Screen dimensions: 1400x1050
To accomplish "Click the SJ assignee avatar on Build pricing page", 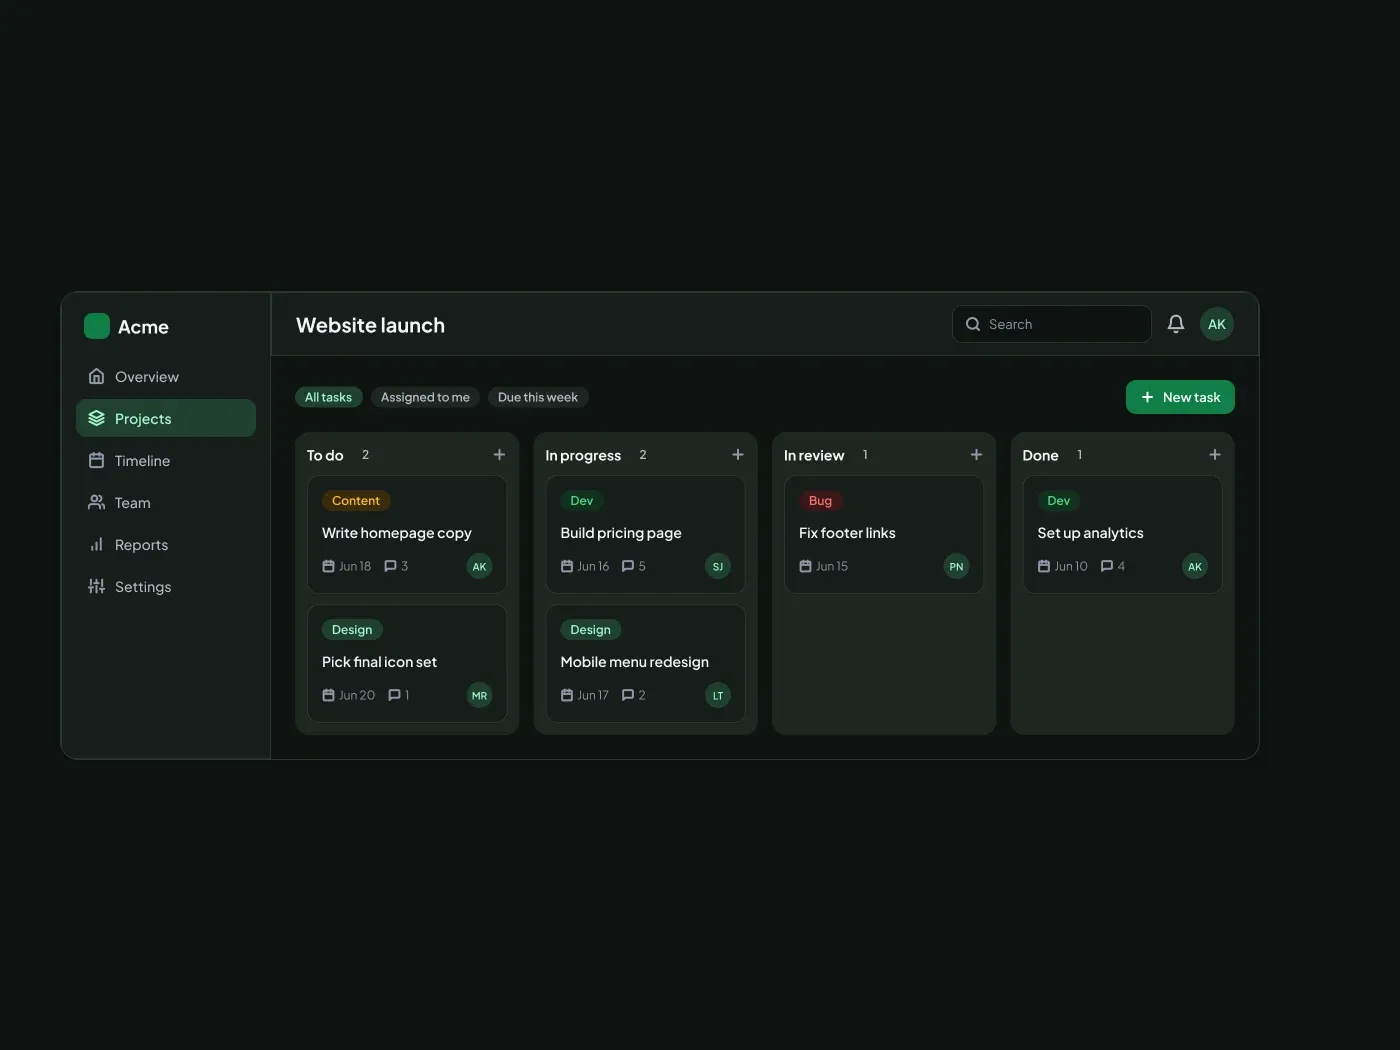I will point(718,566).
